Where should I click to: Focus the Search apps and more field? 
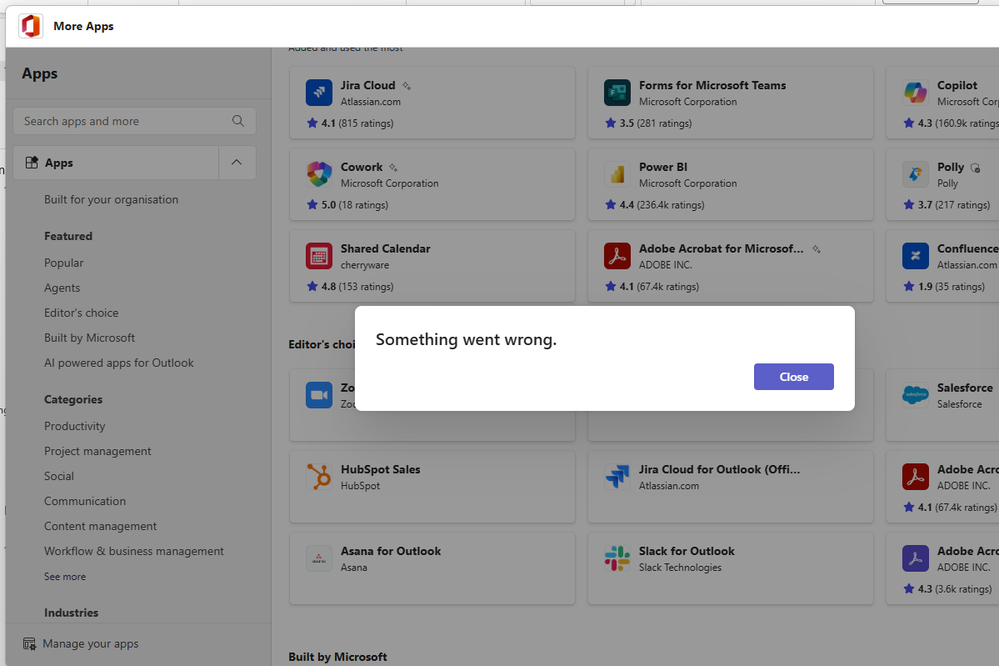[x=134, y=121]
